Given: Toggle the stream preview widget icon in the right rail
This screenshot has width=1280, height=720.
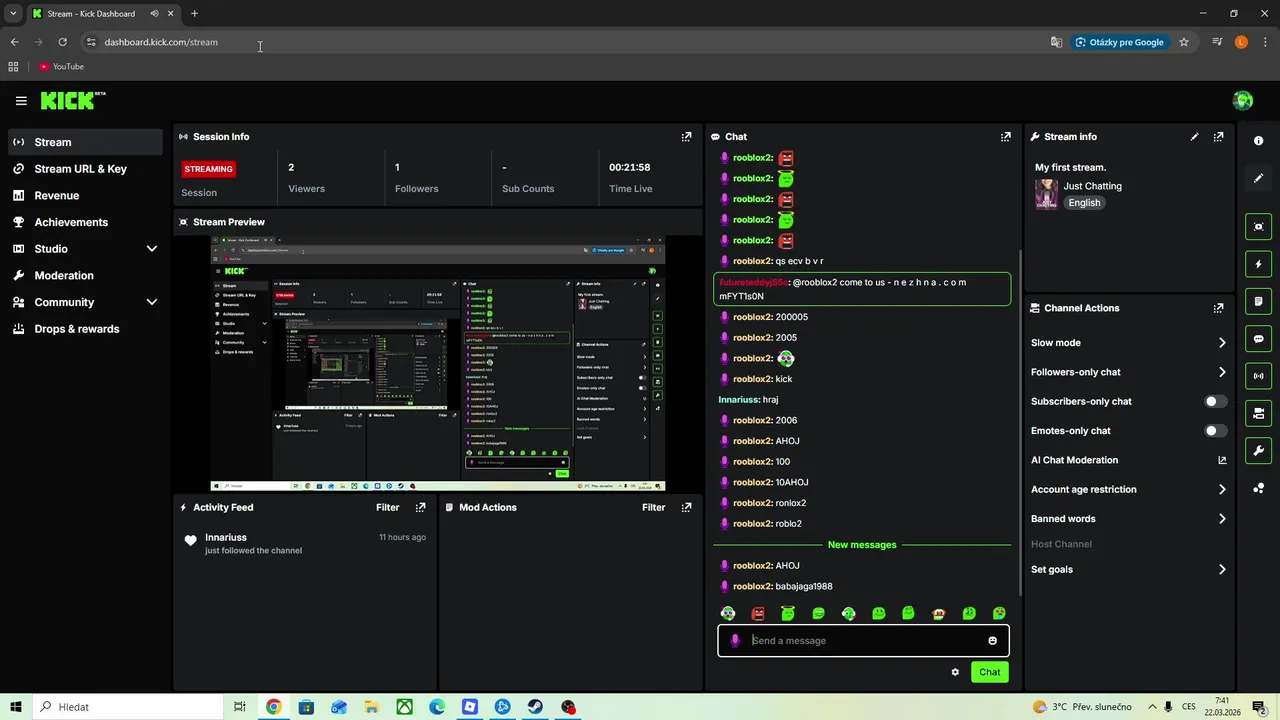Looking at the screenshot, I should (x=1258, y=227).
